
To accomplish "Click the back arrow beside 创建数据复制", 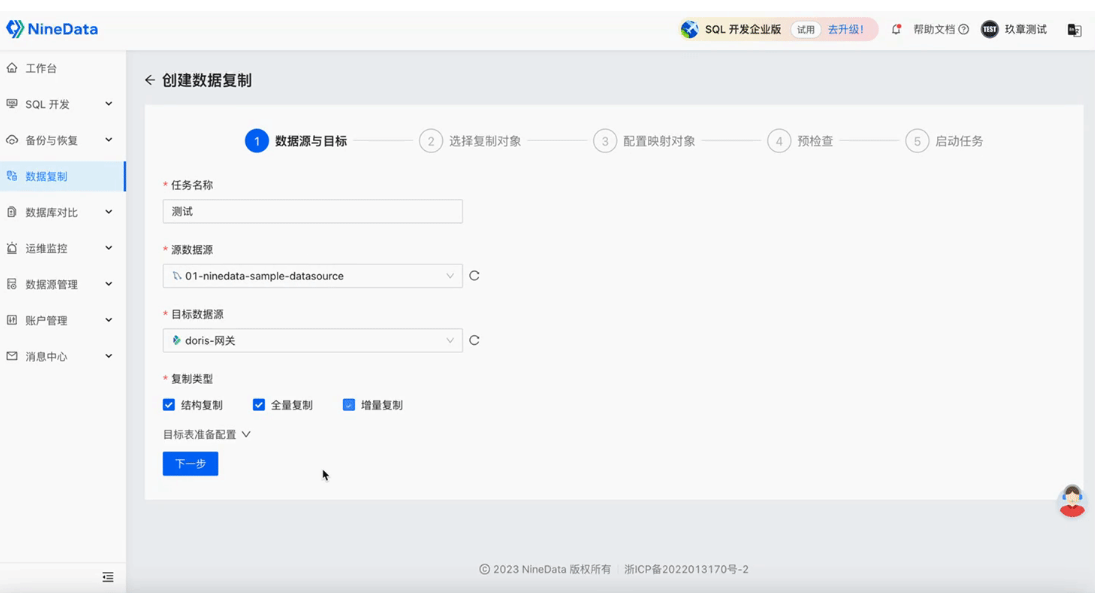I will [x=149, y=80].
